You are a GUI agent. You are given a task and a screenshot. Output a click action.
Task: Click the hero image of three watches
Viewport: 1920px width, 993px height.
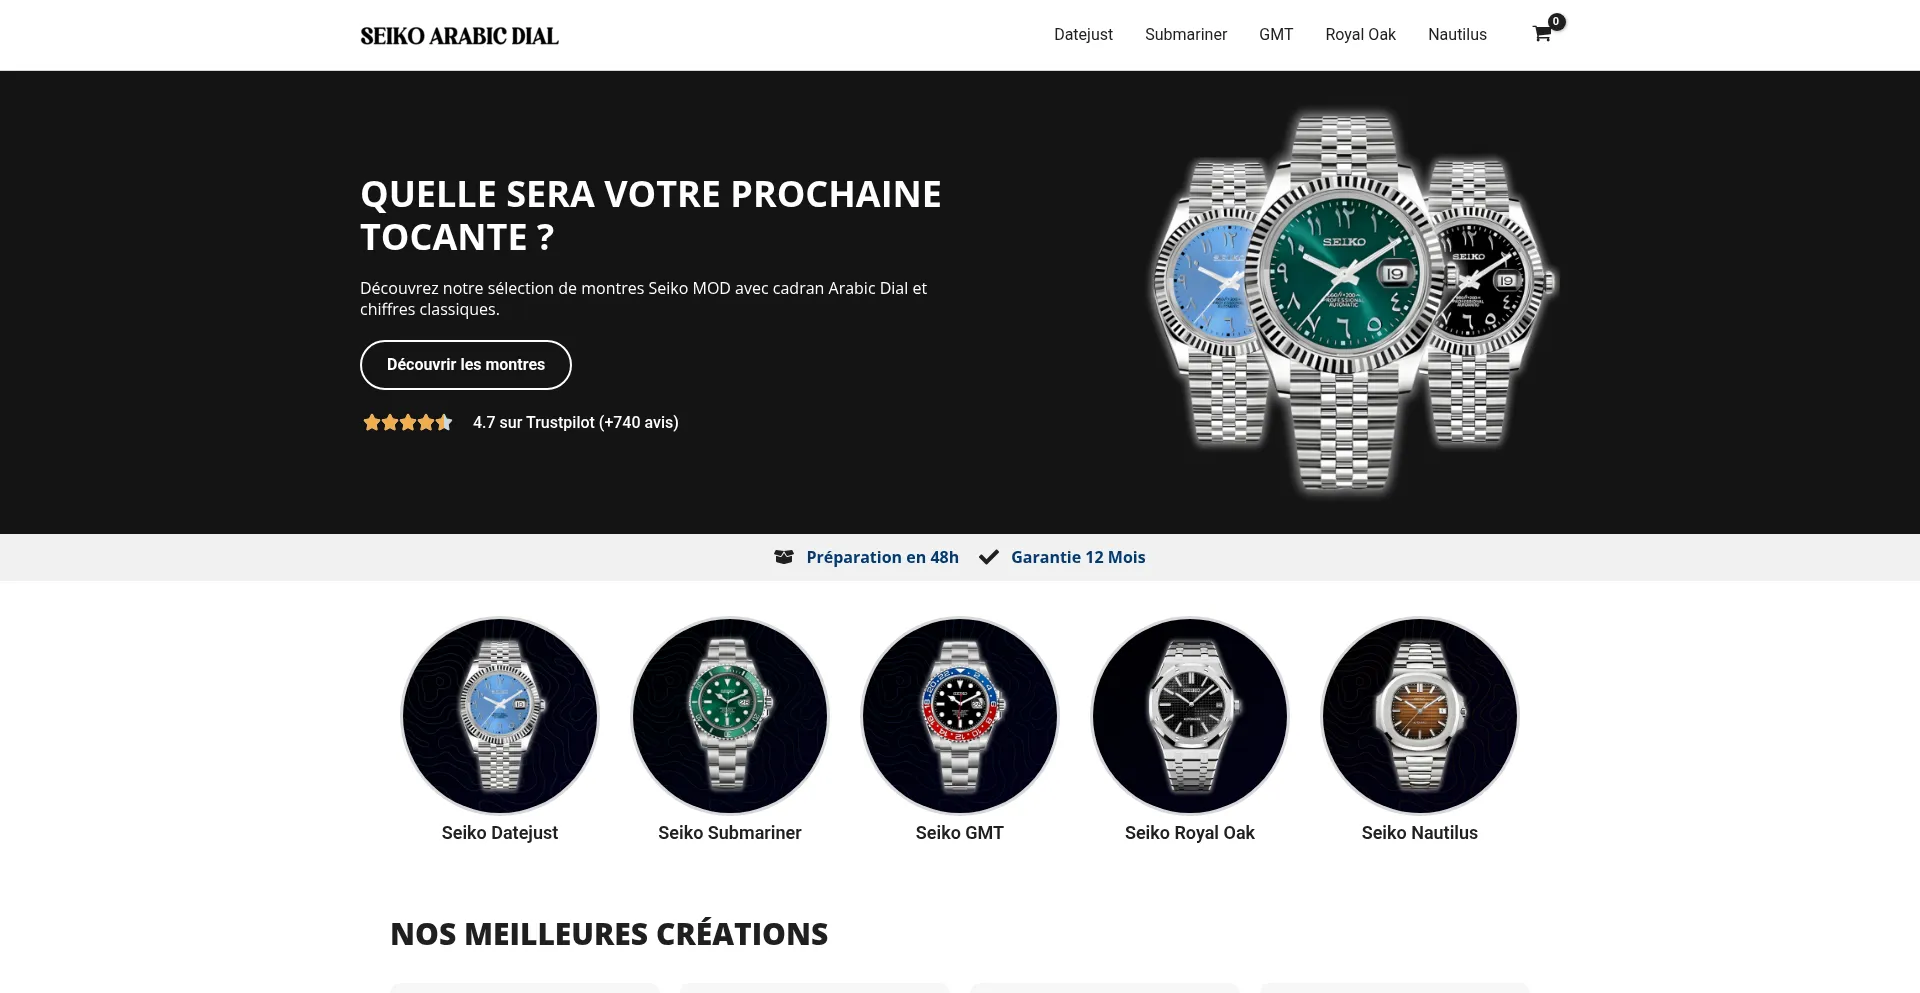click(1355, 302)
